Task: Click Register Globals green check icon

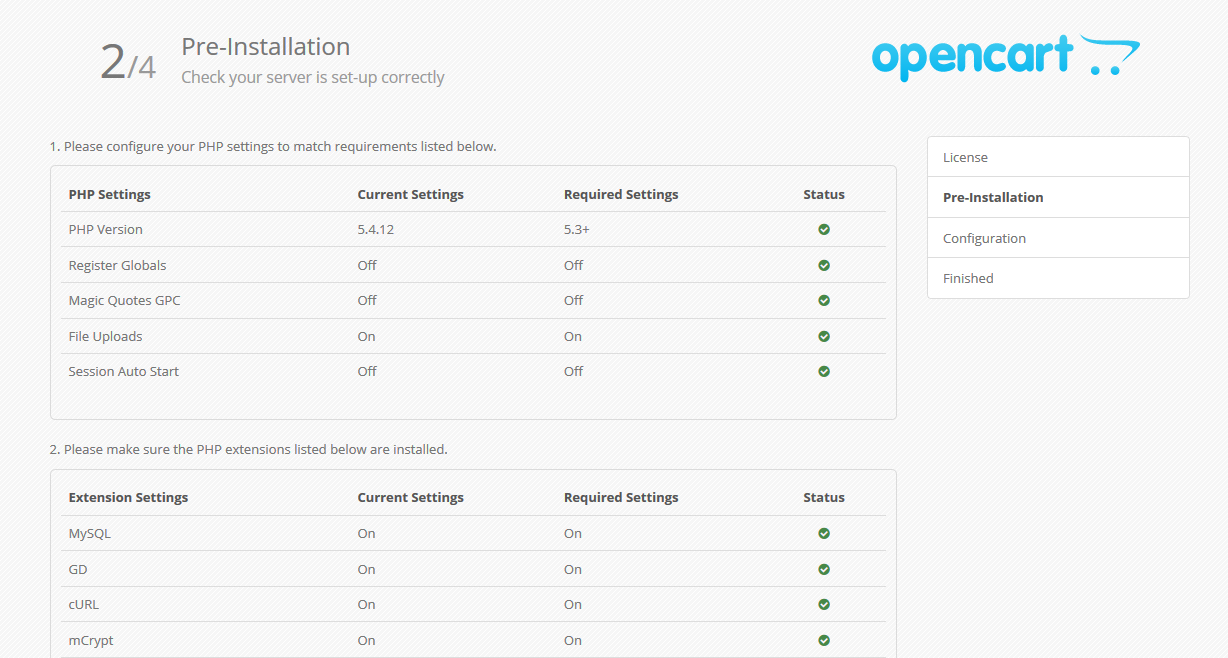Action: [824, 265]
